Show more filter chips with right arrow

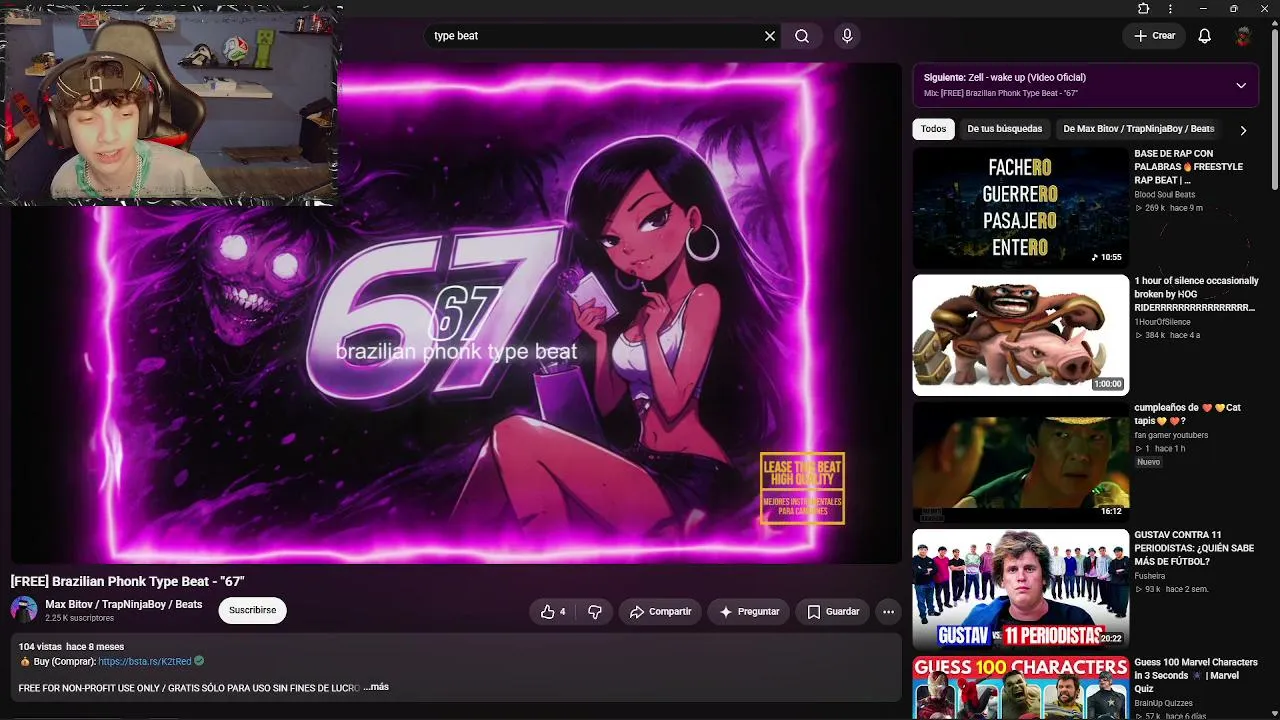(x=1243, y=130)
